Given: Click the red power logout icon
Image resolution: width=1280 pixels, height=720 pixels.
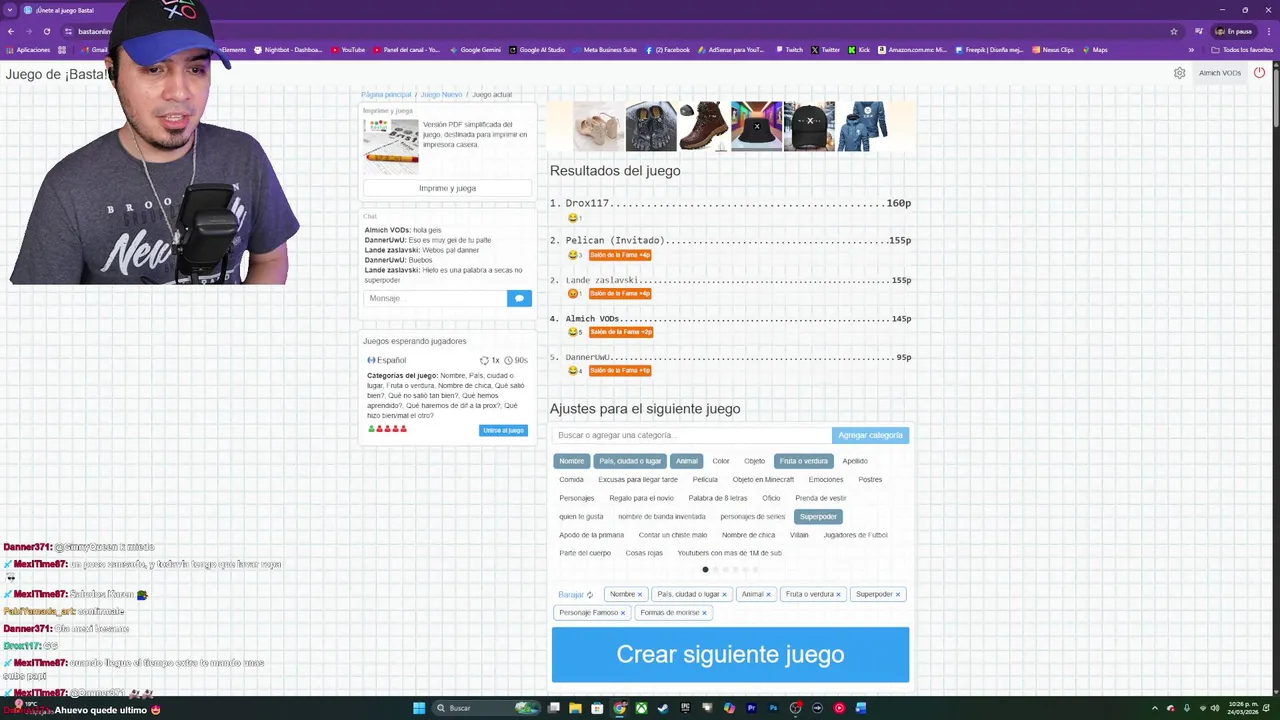Looking at the screenshot, I should pyautogui.click(x=1259, y=73).
